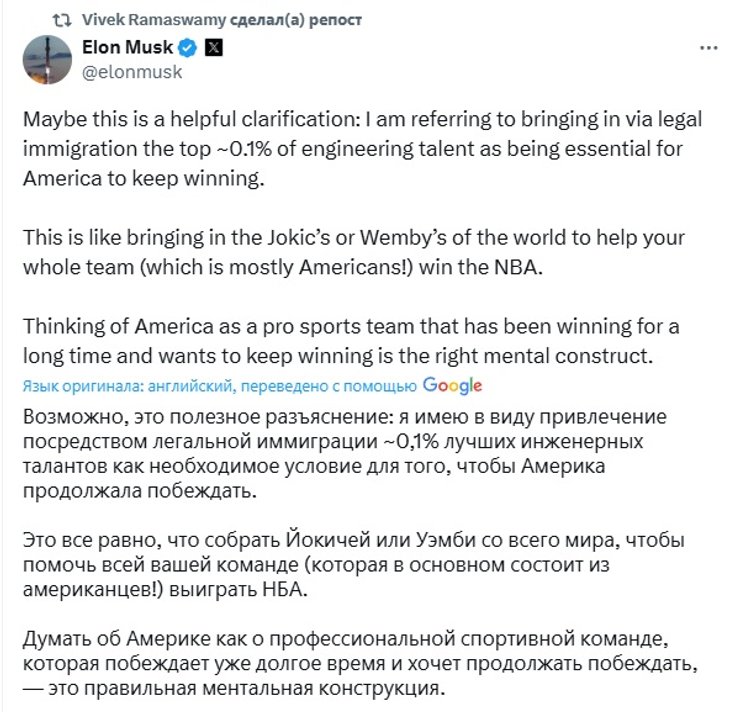The height and width of the screenshot is (712, 740).
Task: Click the X affiliation badge icon
Action: click(214, 47)
